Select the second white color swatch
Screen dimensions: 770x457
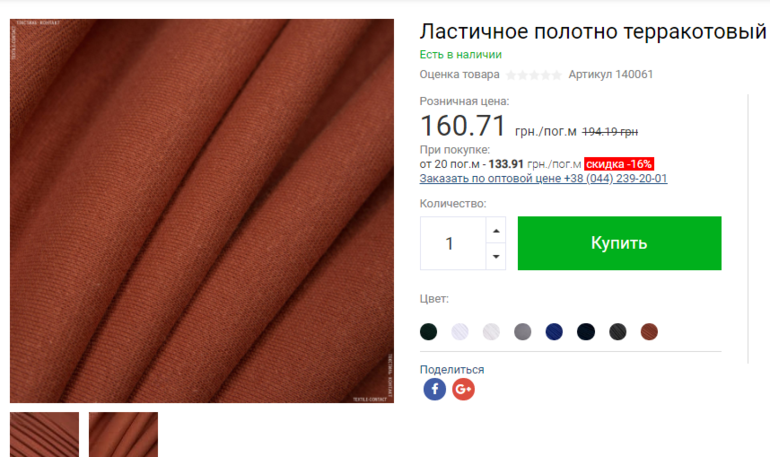coord(491,332)
